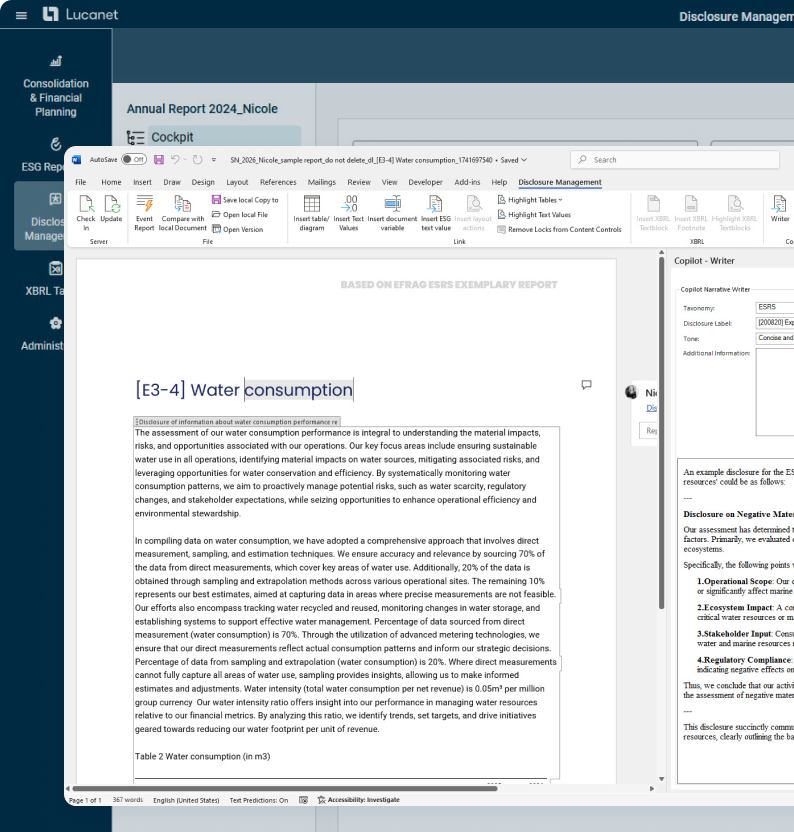Select Cockpit in the Annual Report tree
The width and height of the screenshot is (794, 832).
172,137
